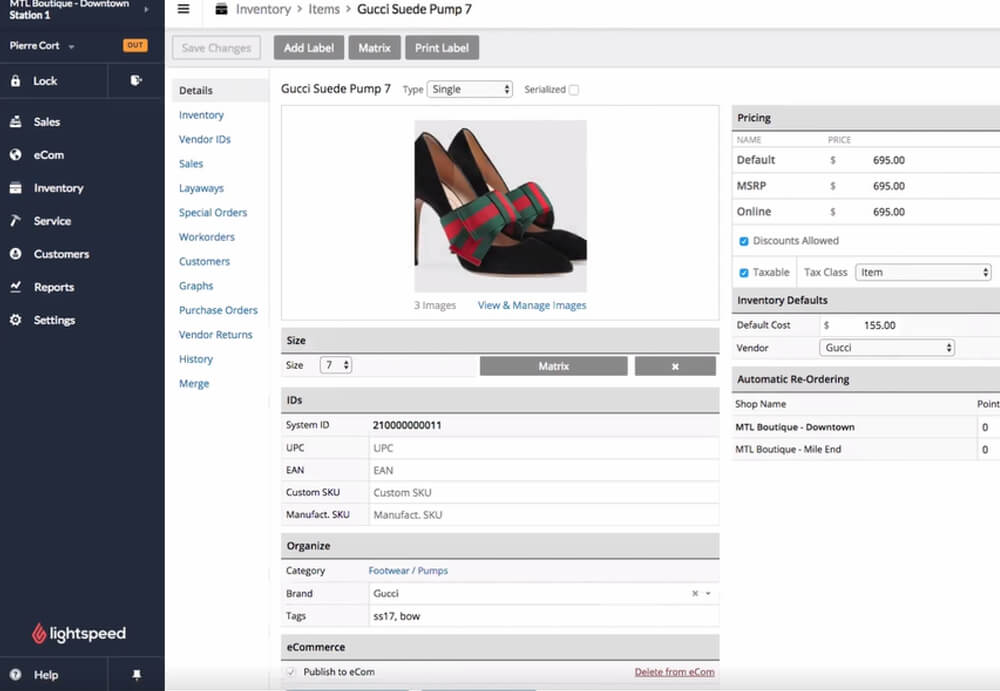Click the Save Changes button
Screen dimensions: 1000x691
coord(216,48)
